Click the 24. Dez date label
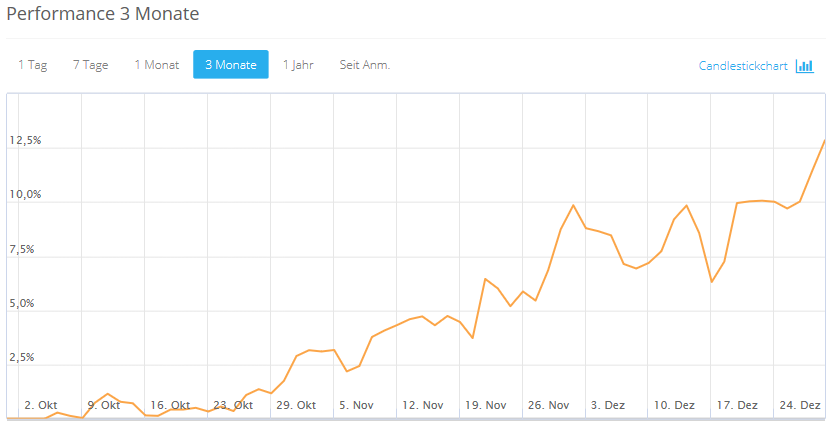The width and height of the screenshot is (834, 429). (x=800, y=405)
